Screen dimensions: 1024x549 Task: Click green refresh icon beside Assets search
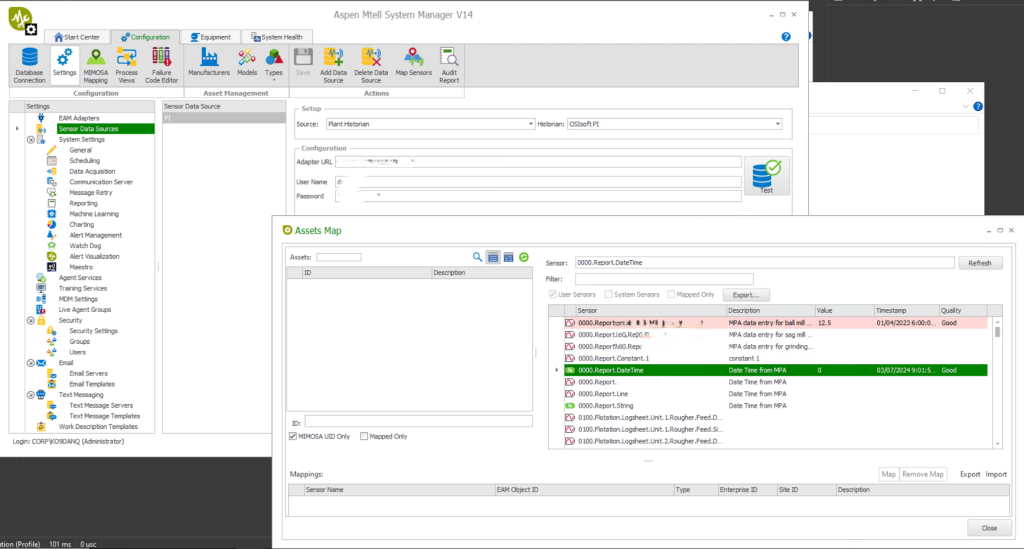[524, 257]
